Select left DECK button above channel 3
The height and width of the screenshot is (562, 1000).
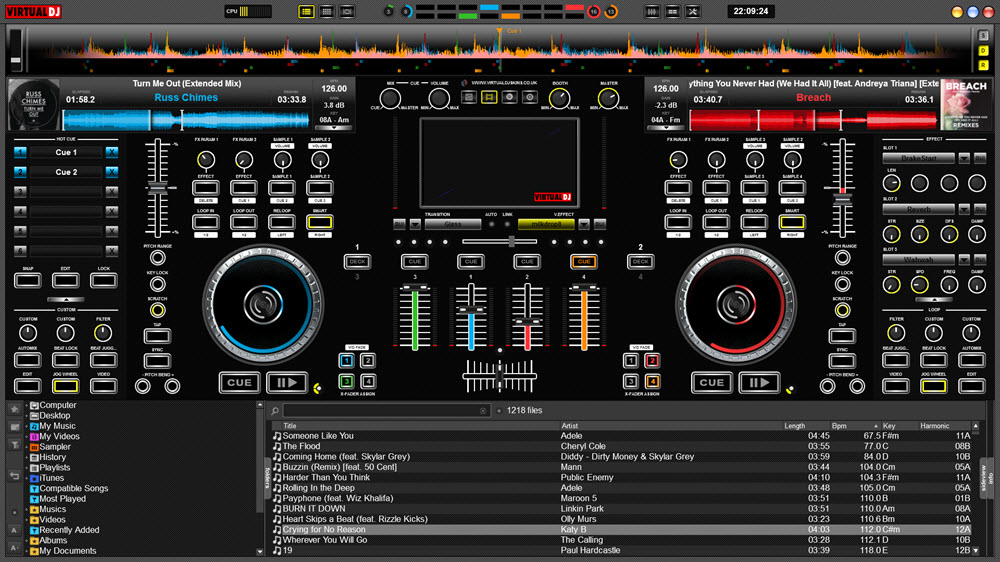coord(358,262)
